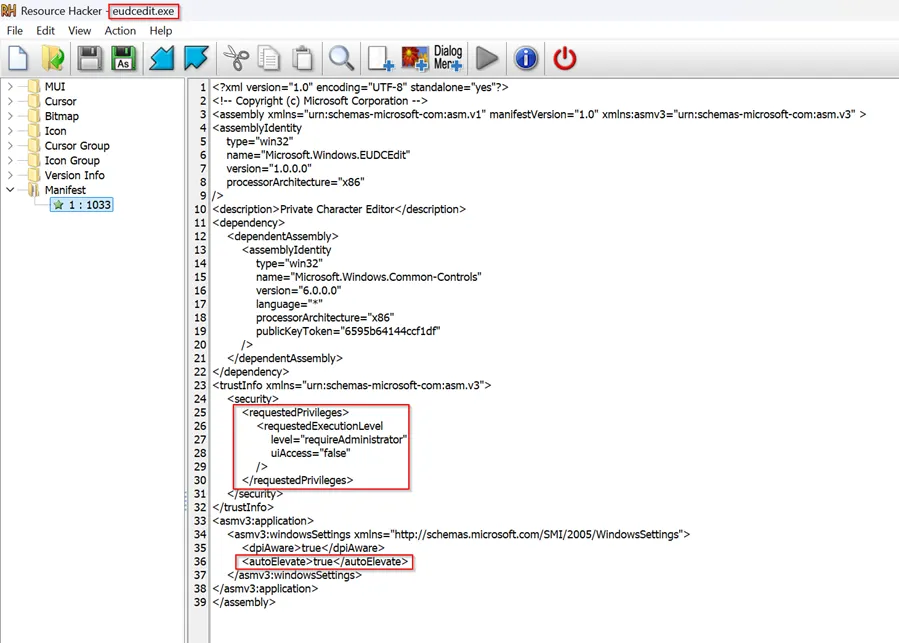This screenshot has height=643, width=899.
Task: Expand the Bitmap folder chevron
Action: click(11, 116)
